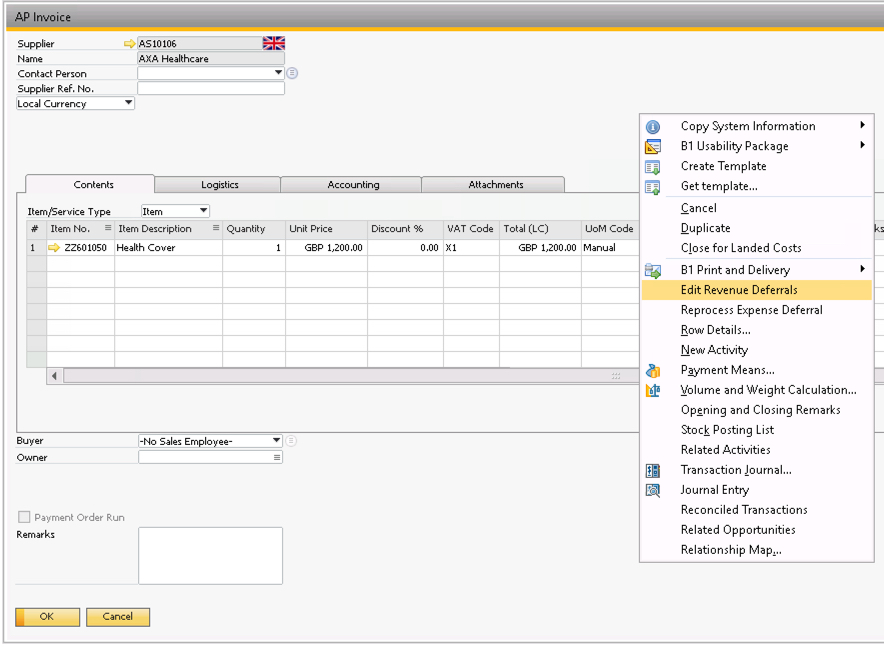Image resolution: width=884 pixels, height=652 pixels.
Task: Click the B1 Usability Package icon
Action: coord(653,147)
